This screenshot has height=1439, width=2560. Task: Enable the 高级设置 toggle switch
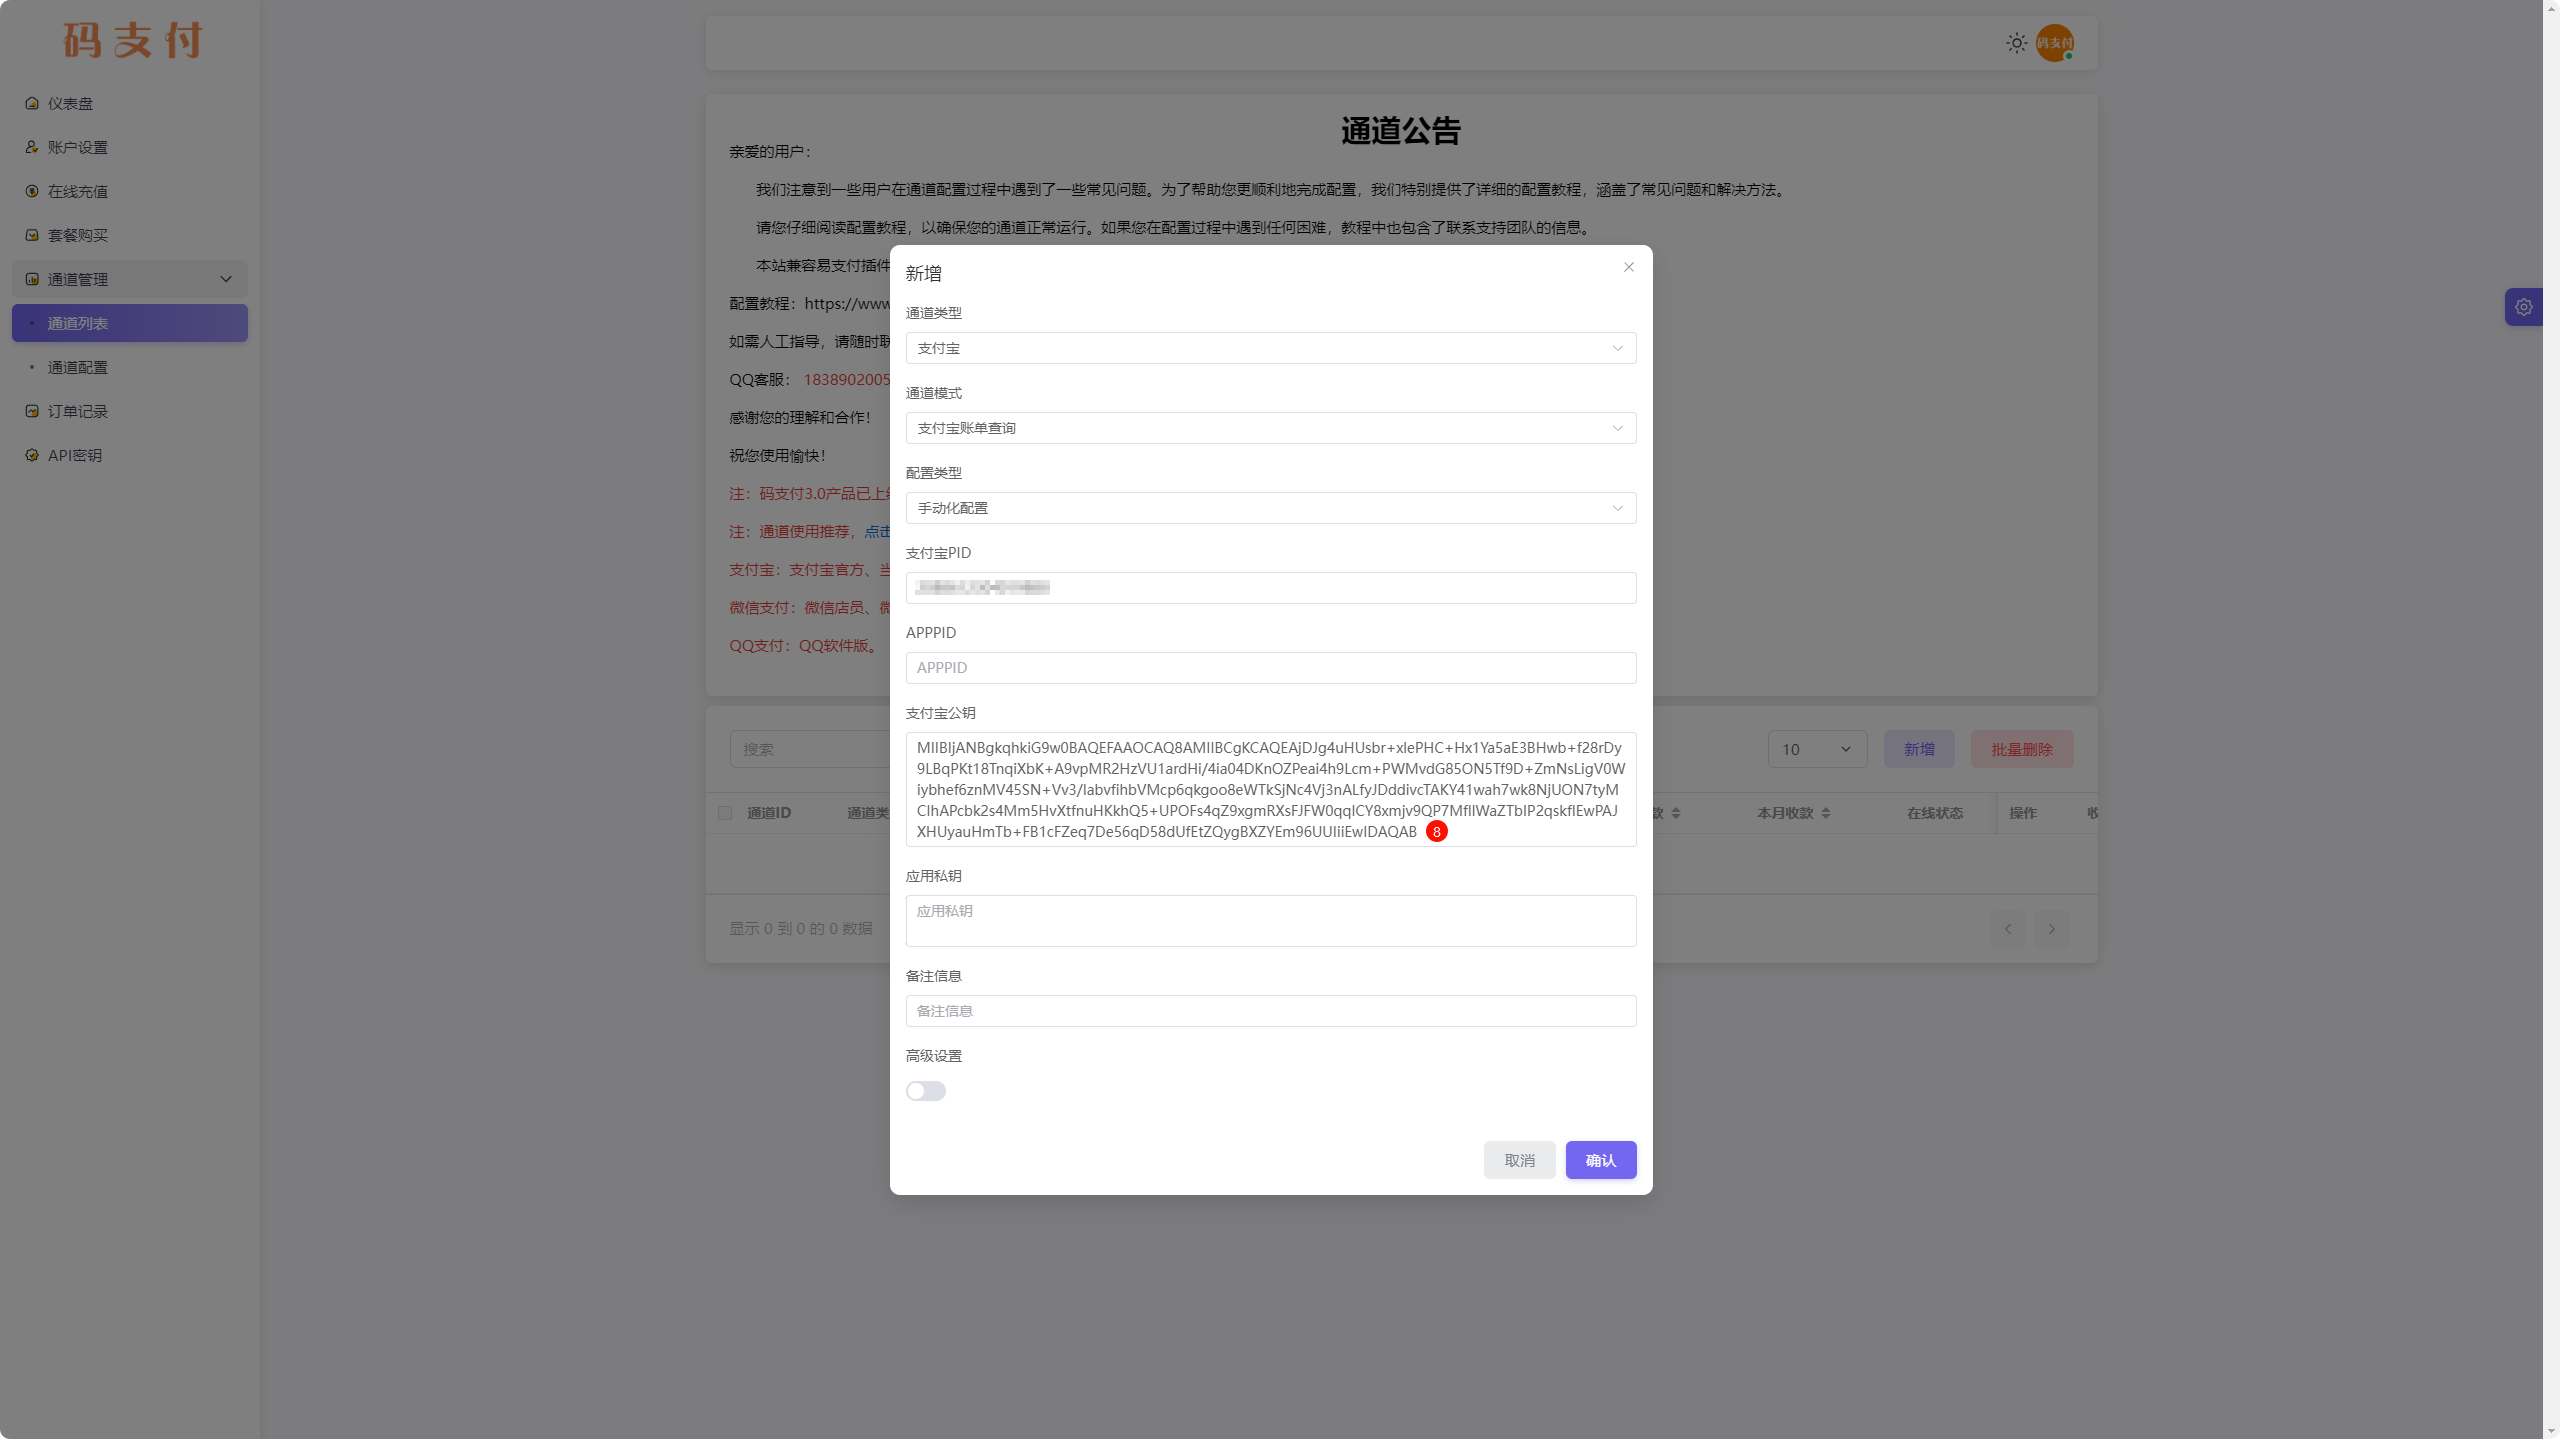click(925, 1091)
